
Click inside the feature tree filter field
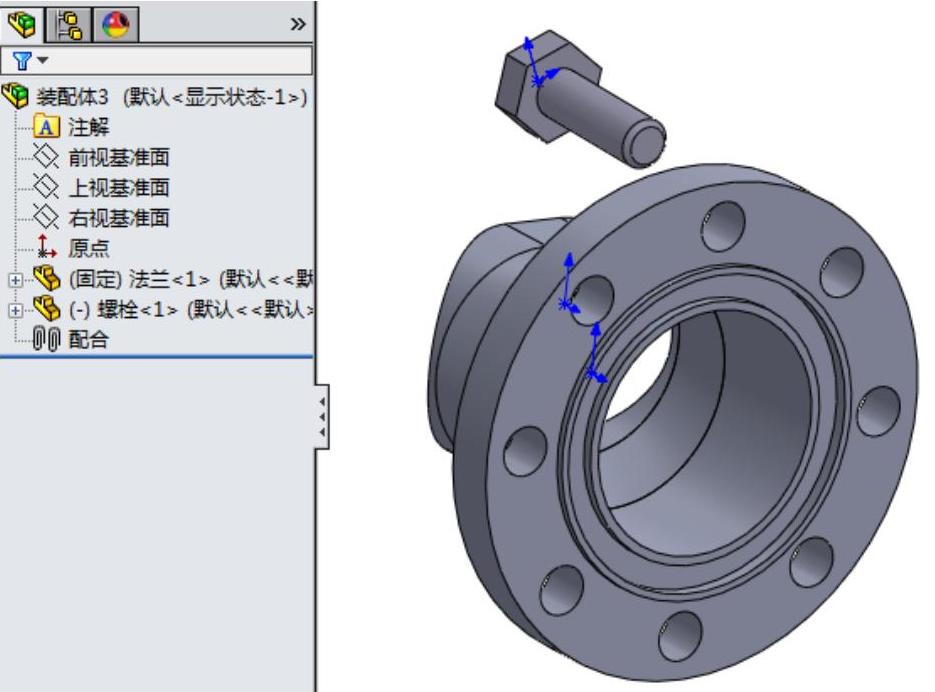click(156, 61)
